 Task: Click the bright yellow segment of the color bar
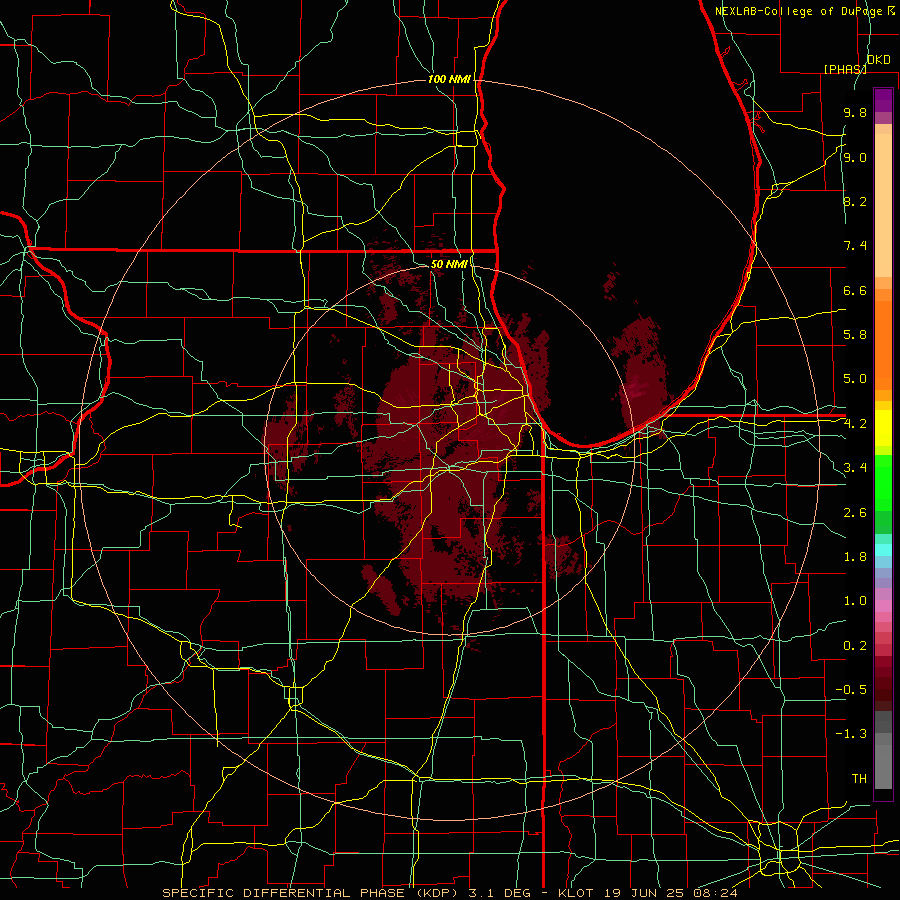(x=883, y=428)
